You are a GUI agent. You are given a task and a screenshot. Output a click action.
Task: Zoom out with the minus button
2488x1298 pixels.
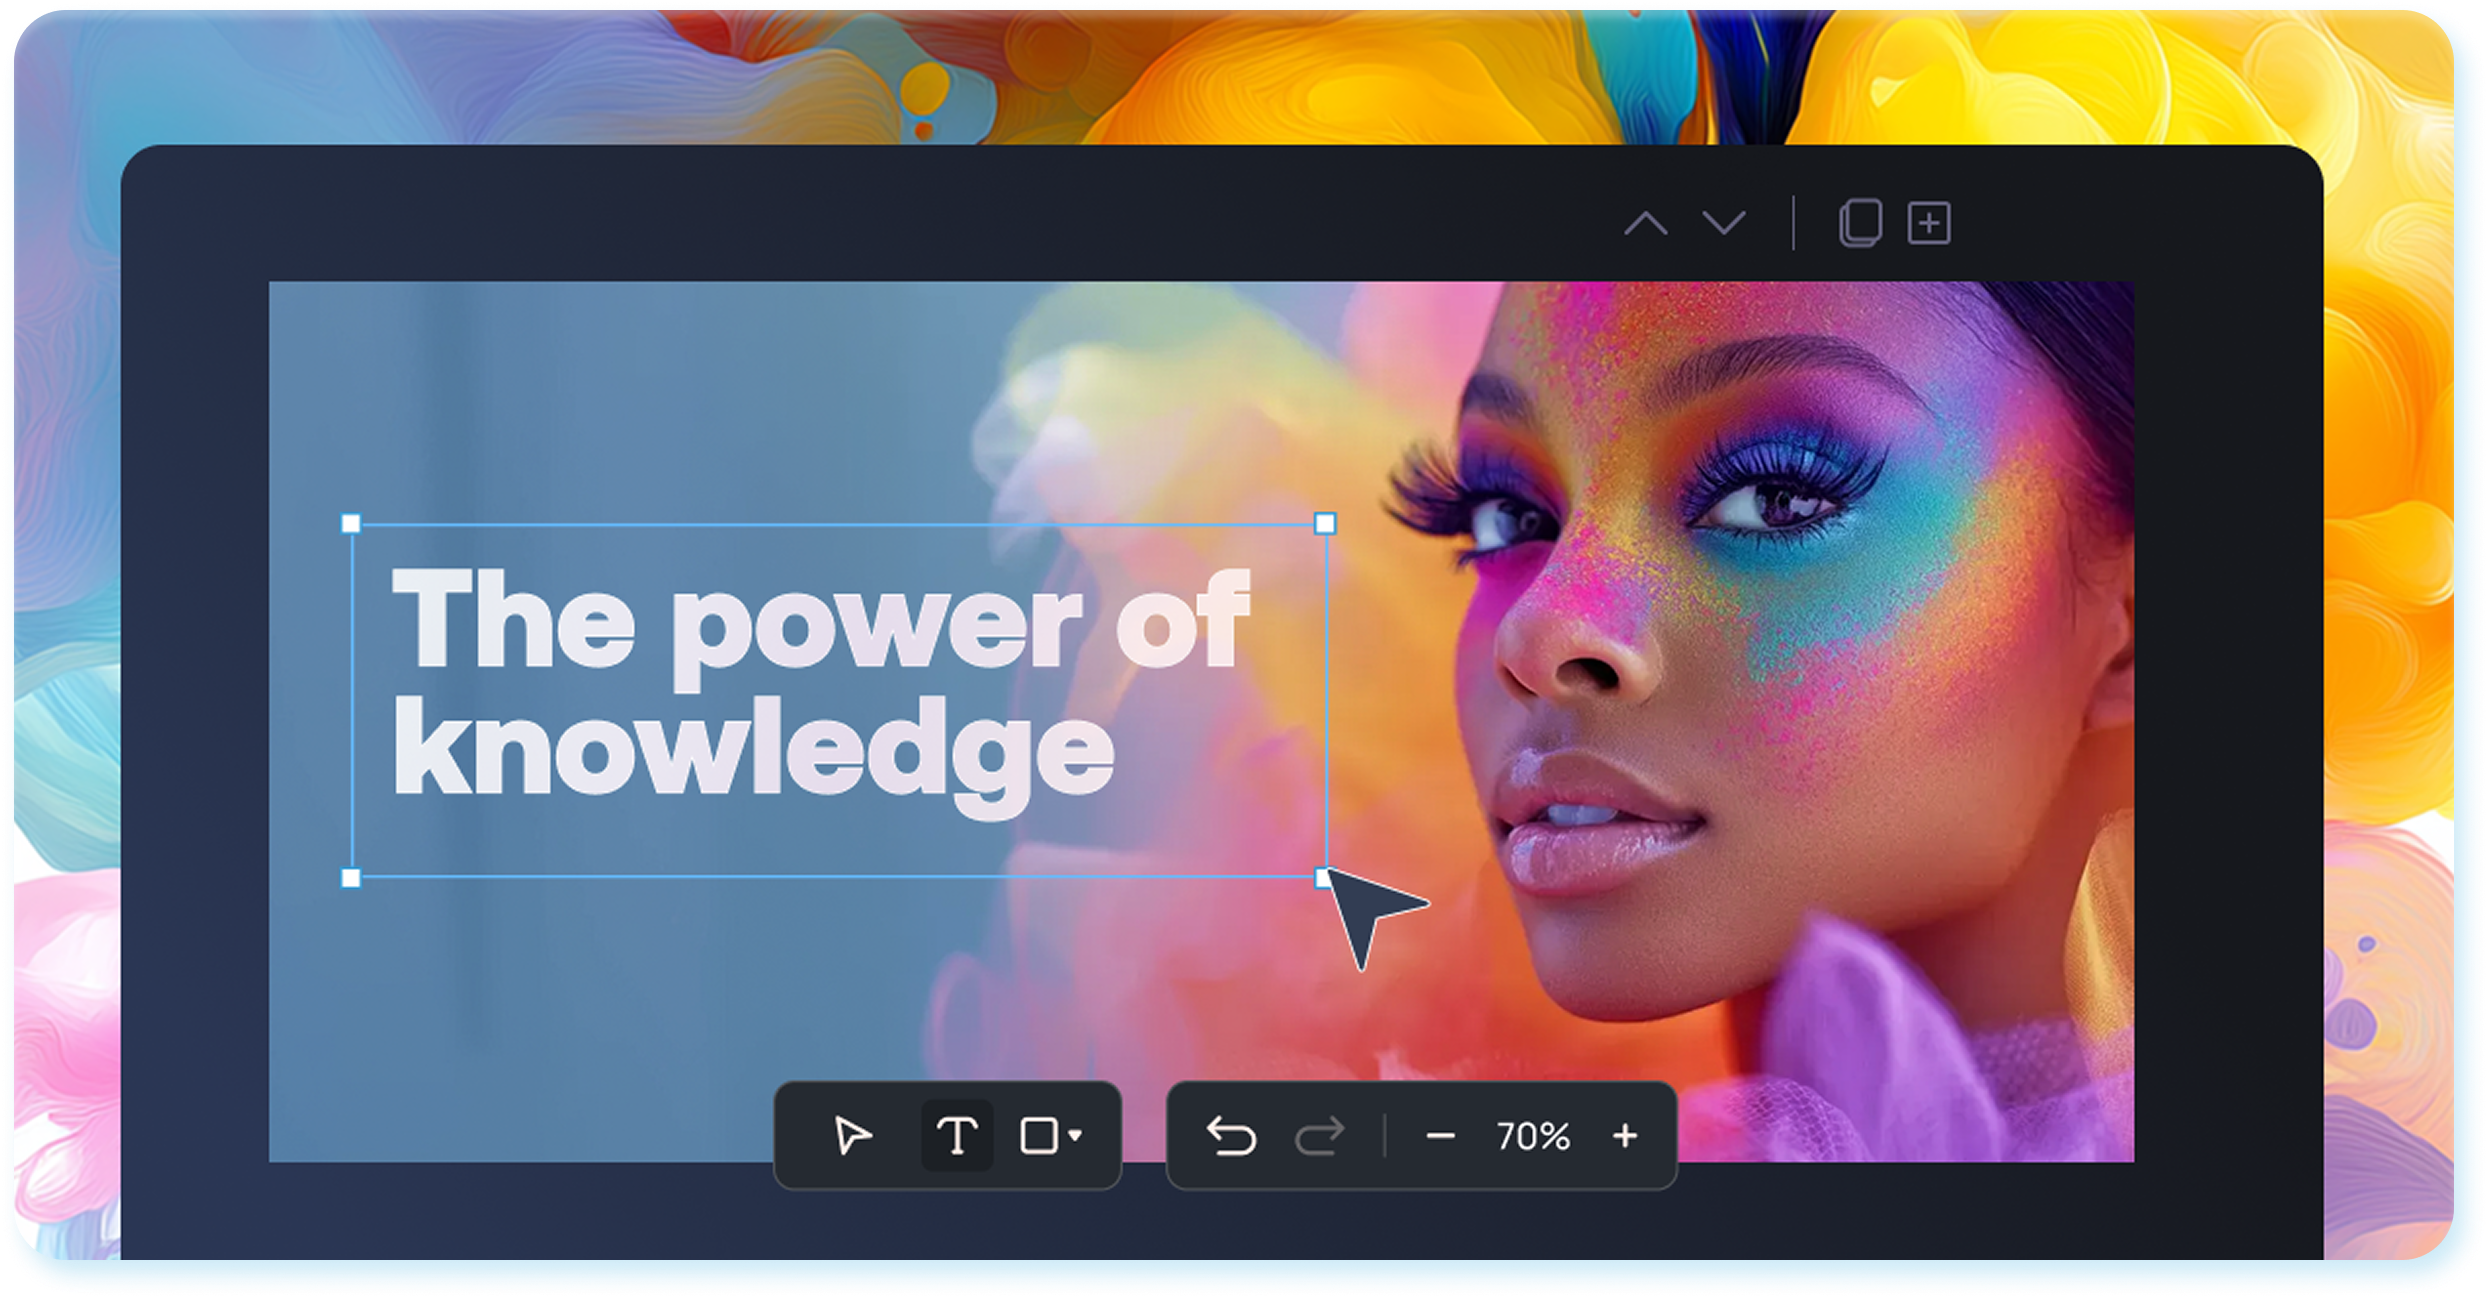(x=1440, y=1136)
